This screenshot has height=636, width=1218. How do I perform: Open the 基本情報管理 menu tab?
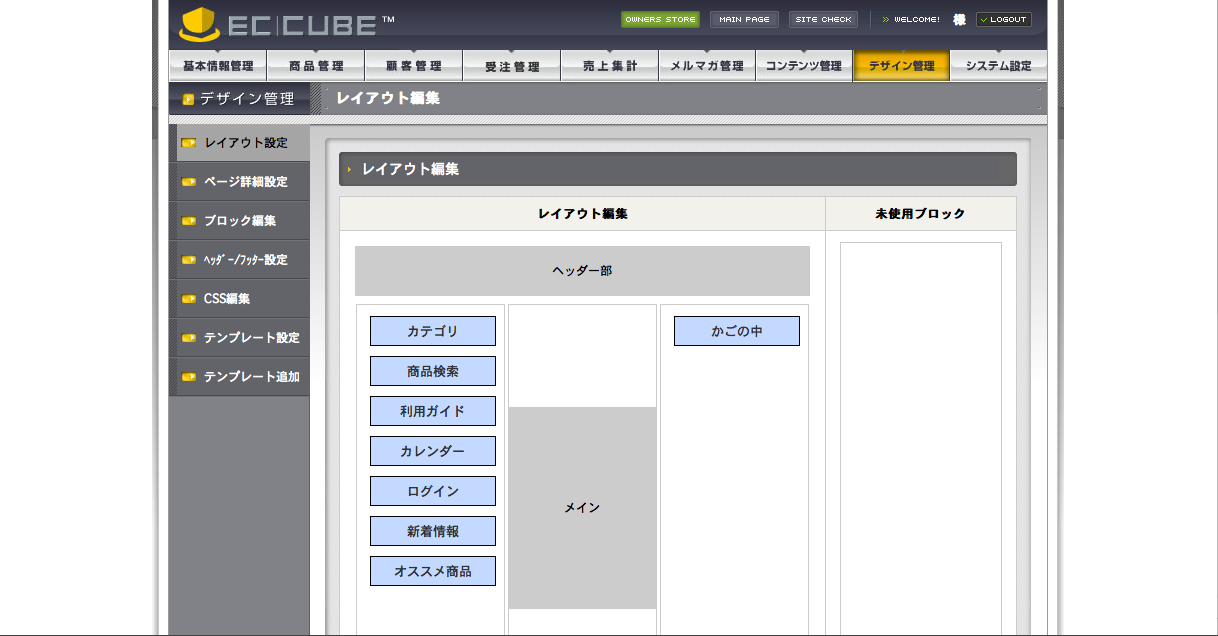218,66
